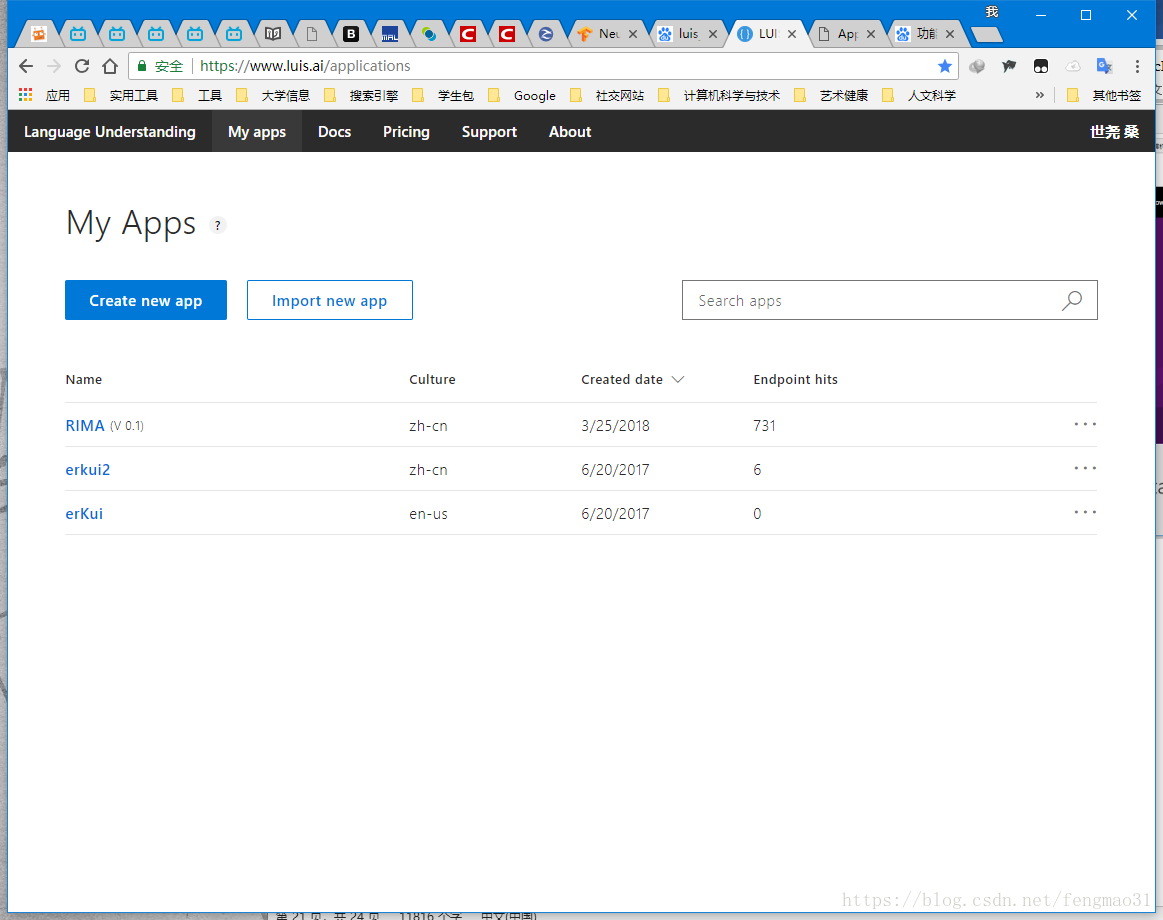Open more options for RIMA row

tap(1085, 424)
